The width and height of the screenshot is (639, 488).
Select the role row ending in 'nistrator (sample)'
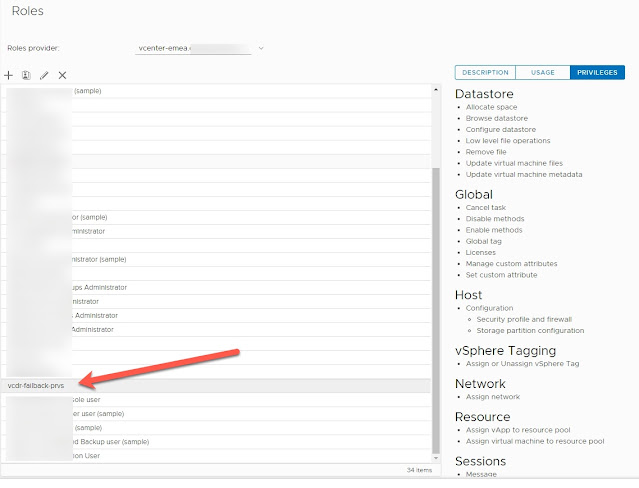[x=216, y=259]
